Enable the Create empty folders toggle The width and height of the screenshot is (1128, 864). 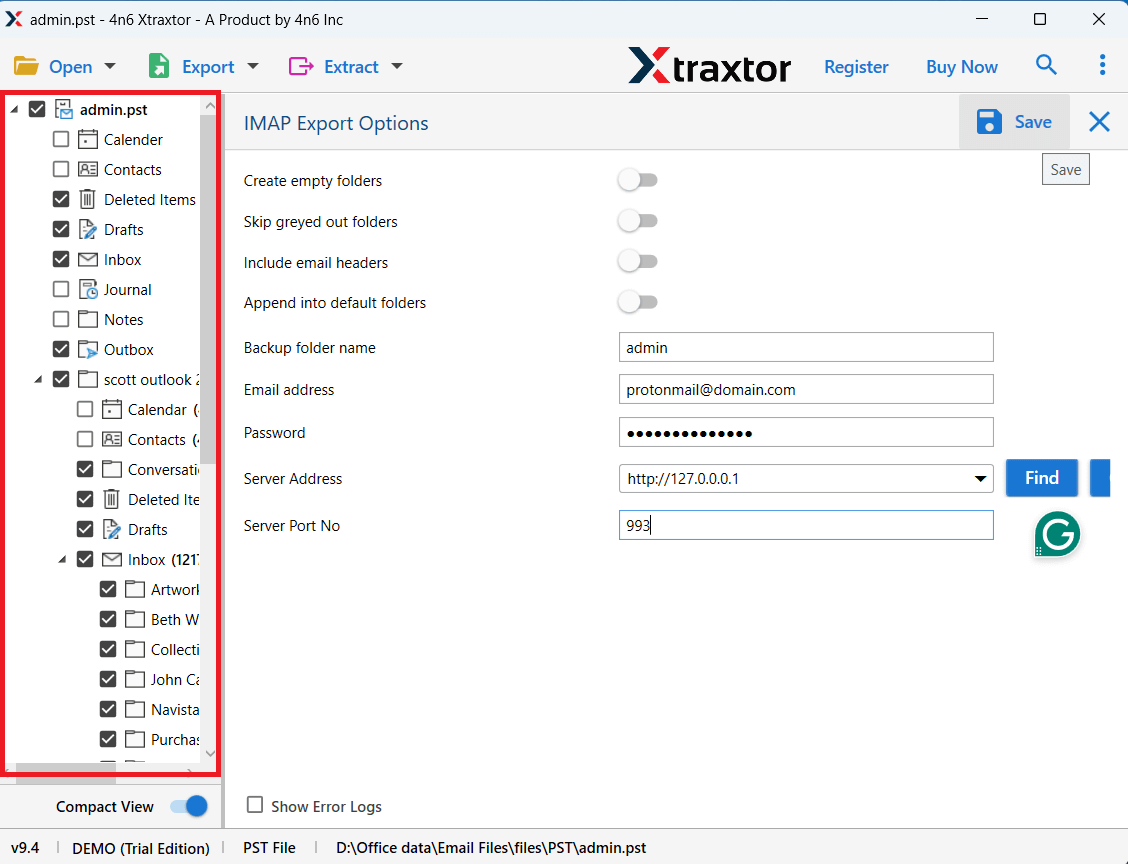tap(637, 181)
